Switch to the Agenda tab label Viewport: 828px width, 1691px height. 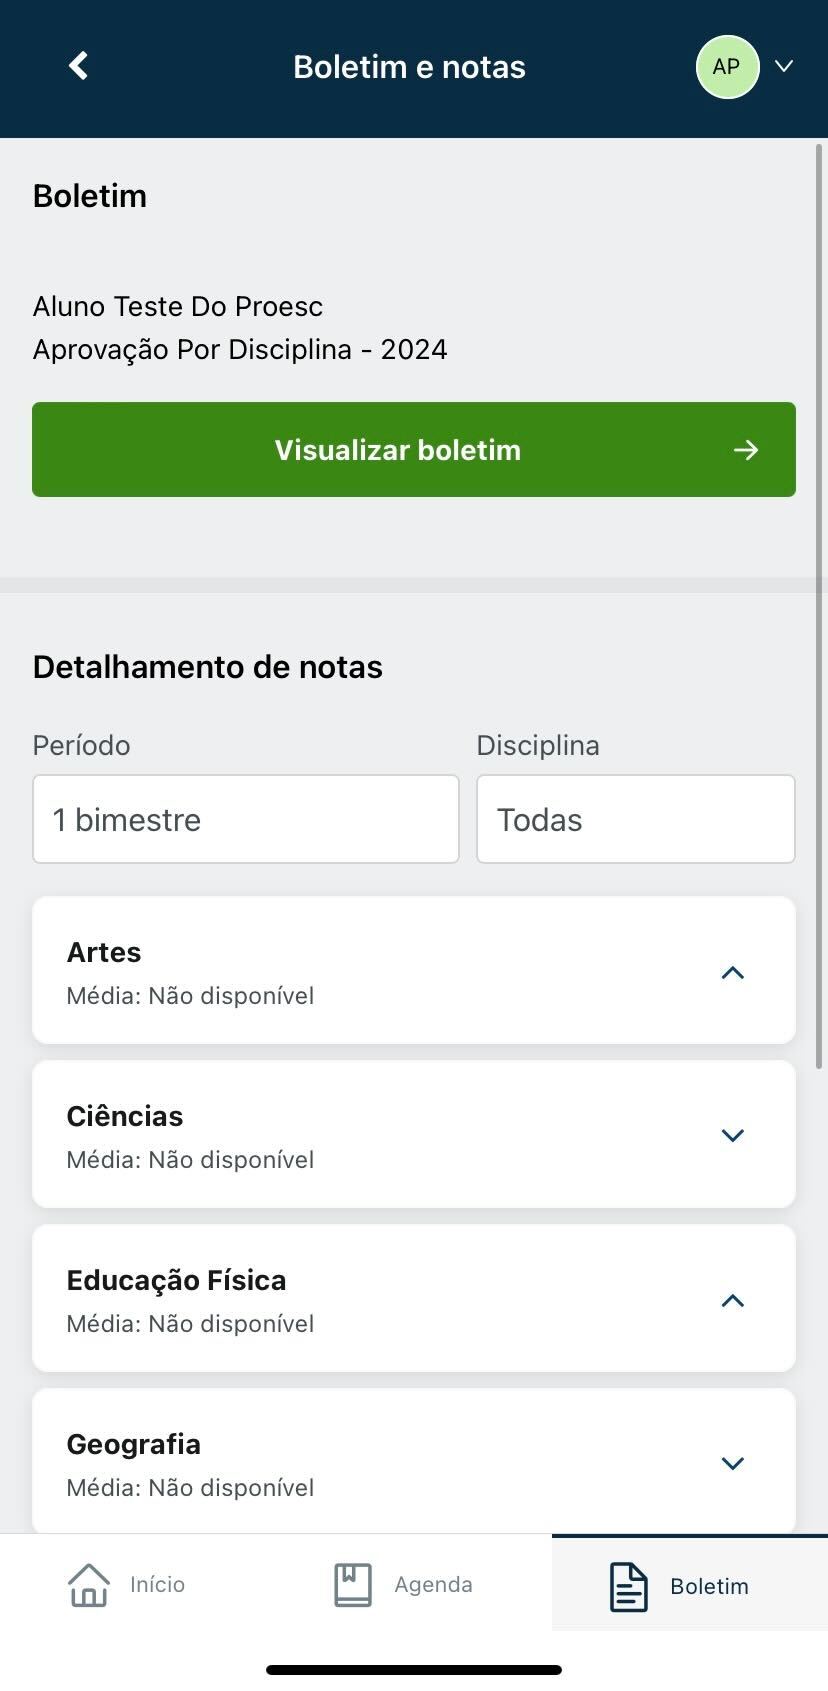[x=433, y=1585]
